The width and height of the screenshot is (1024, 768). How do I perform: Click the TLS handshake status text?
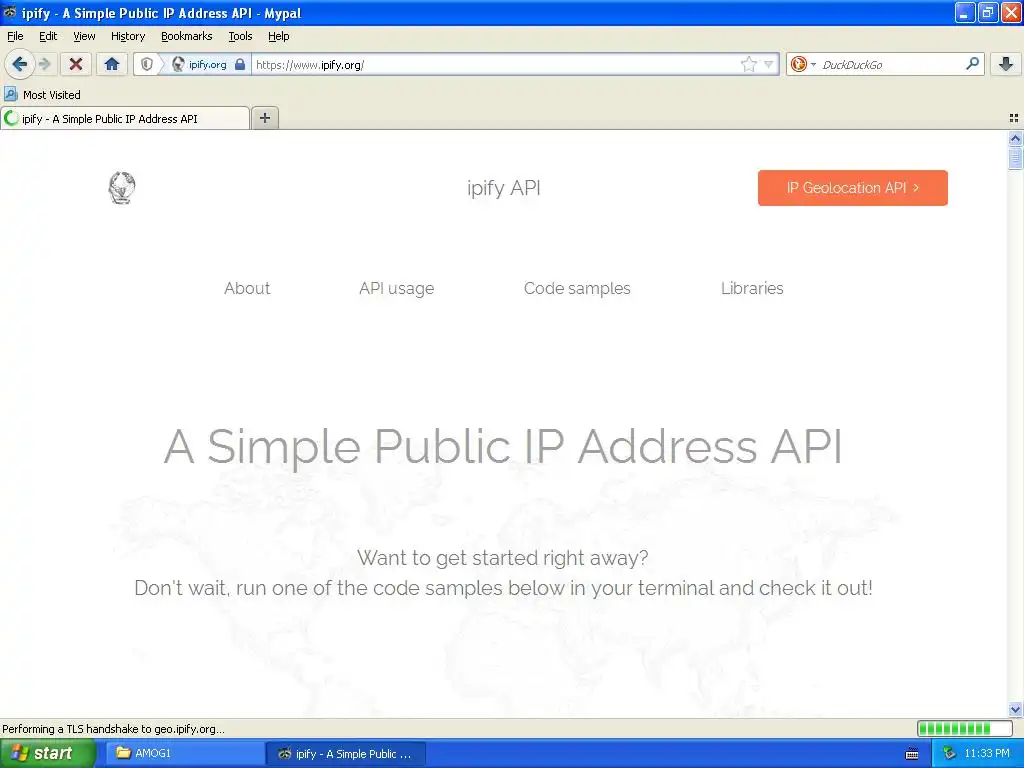tap(114, 729)
